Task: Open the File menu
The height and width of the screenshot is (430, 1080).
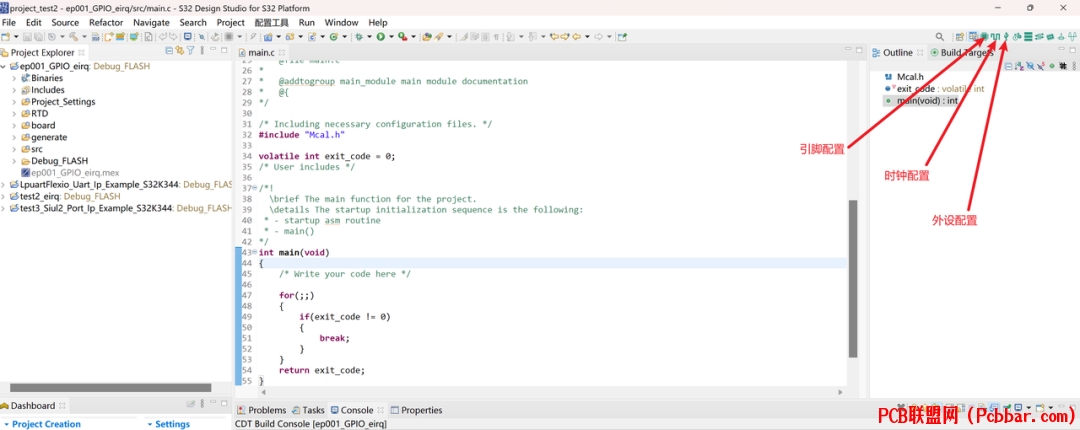Action: pyautogui.click(x=9, y=23)
